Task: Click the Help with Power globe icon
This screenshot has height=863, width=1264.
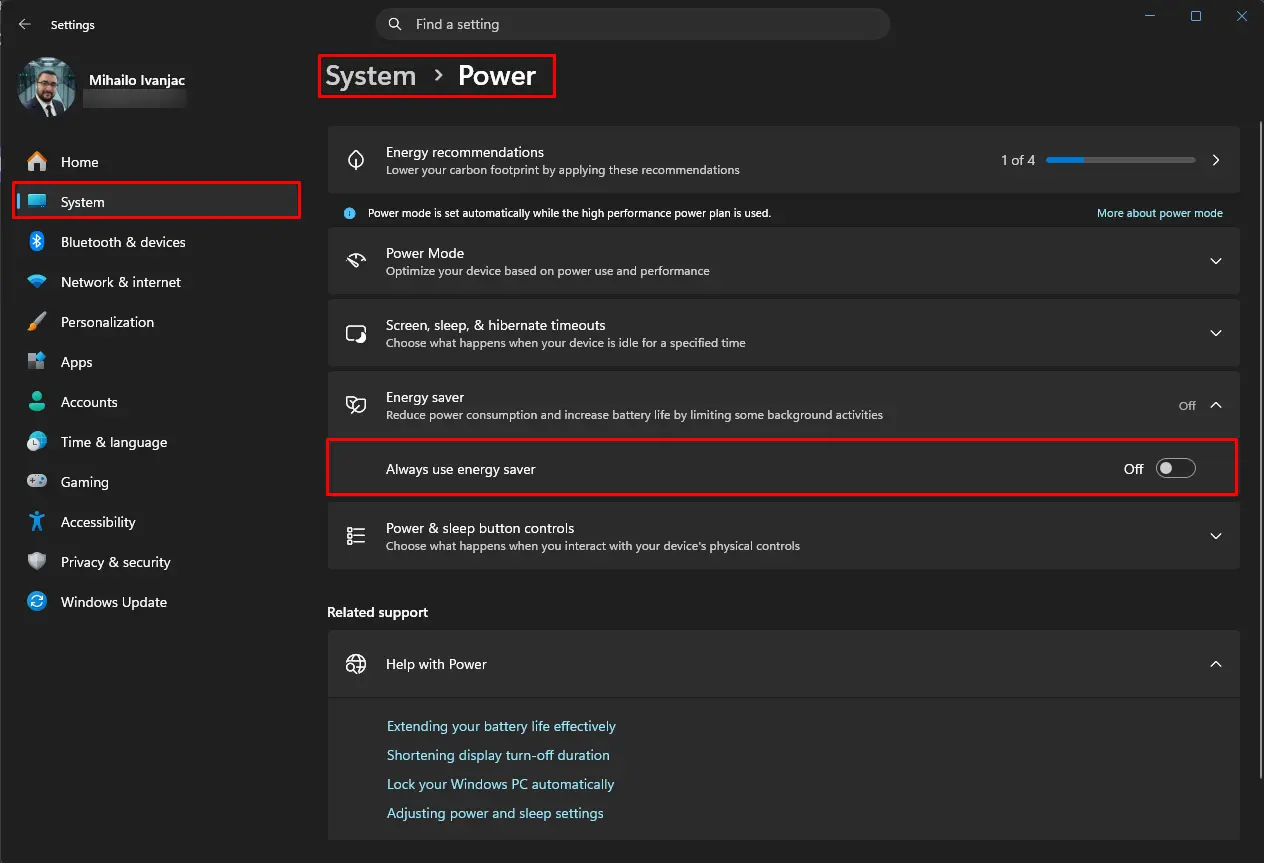Action: tap(356, 664)
